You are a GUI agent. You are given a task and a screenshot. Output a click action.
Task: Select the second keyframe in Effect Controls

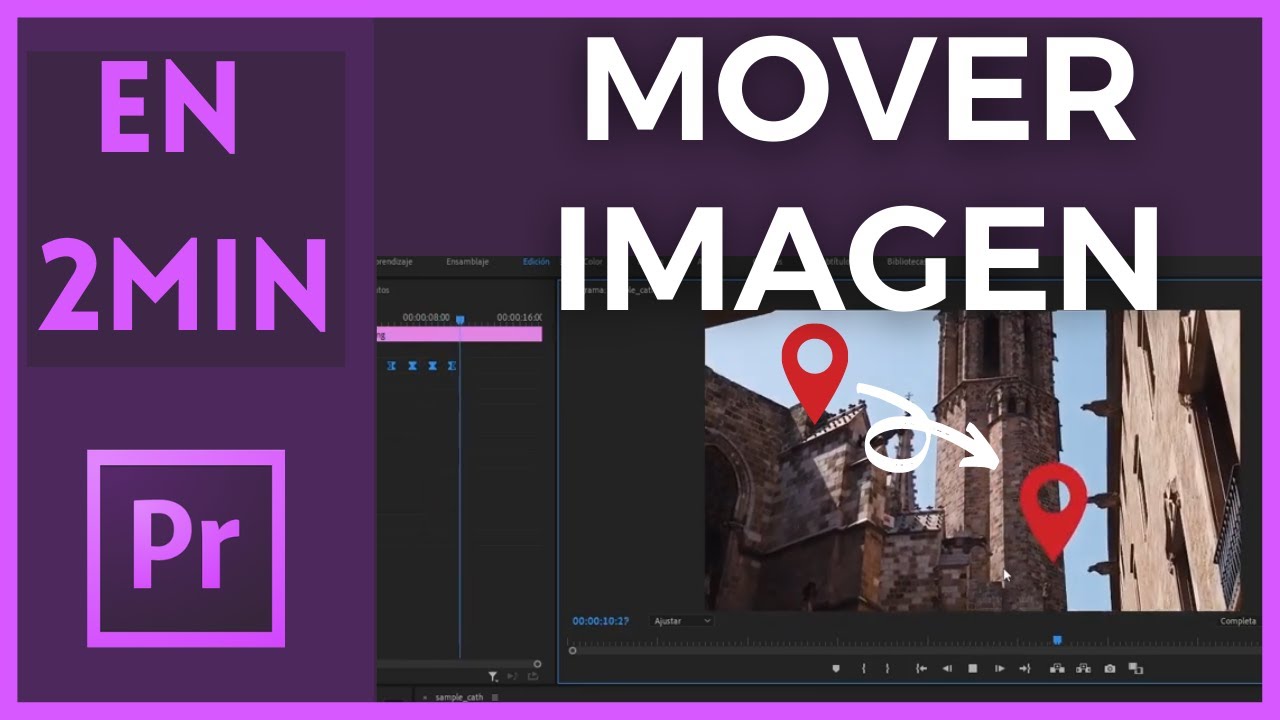(412, 366)
